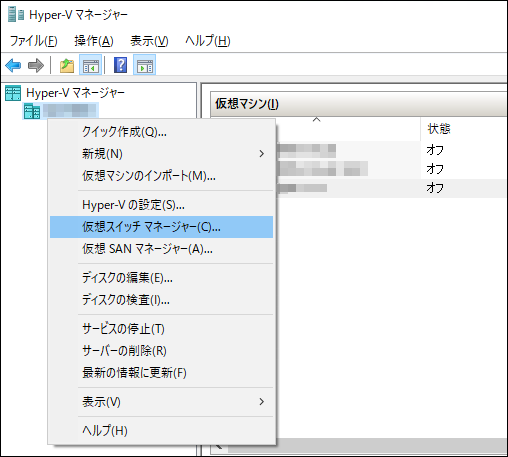Image resolution: width=508 pixels, height=457 pixels.
Task: Open the 操作(A) menu
Action: point(94,41)
